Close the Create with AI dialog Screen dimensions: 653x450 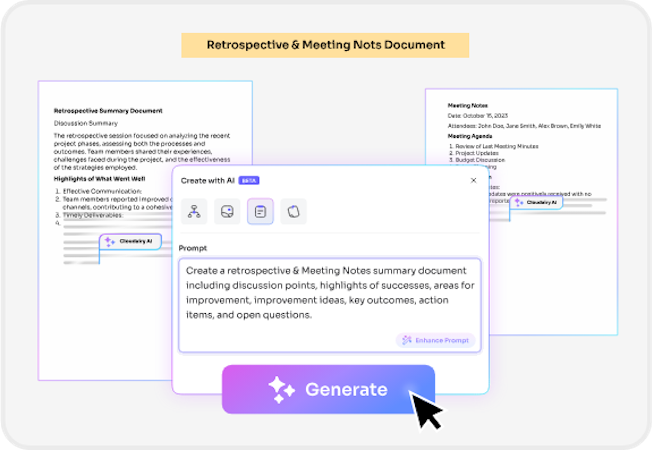474,180
